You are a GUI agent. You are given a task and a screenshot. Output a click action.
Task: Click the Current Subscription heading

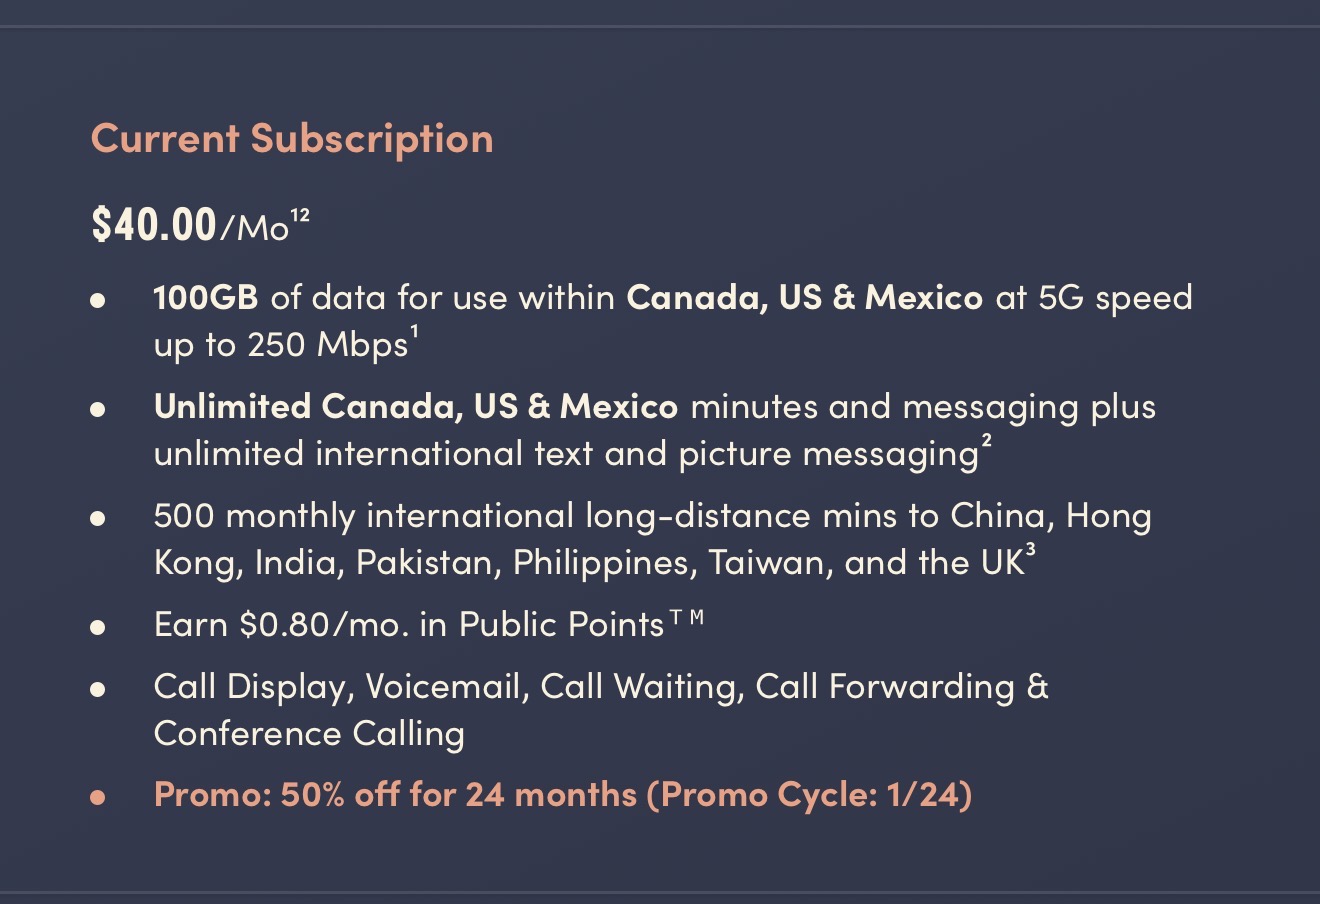[x=291, y=138]
